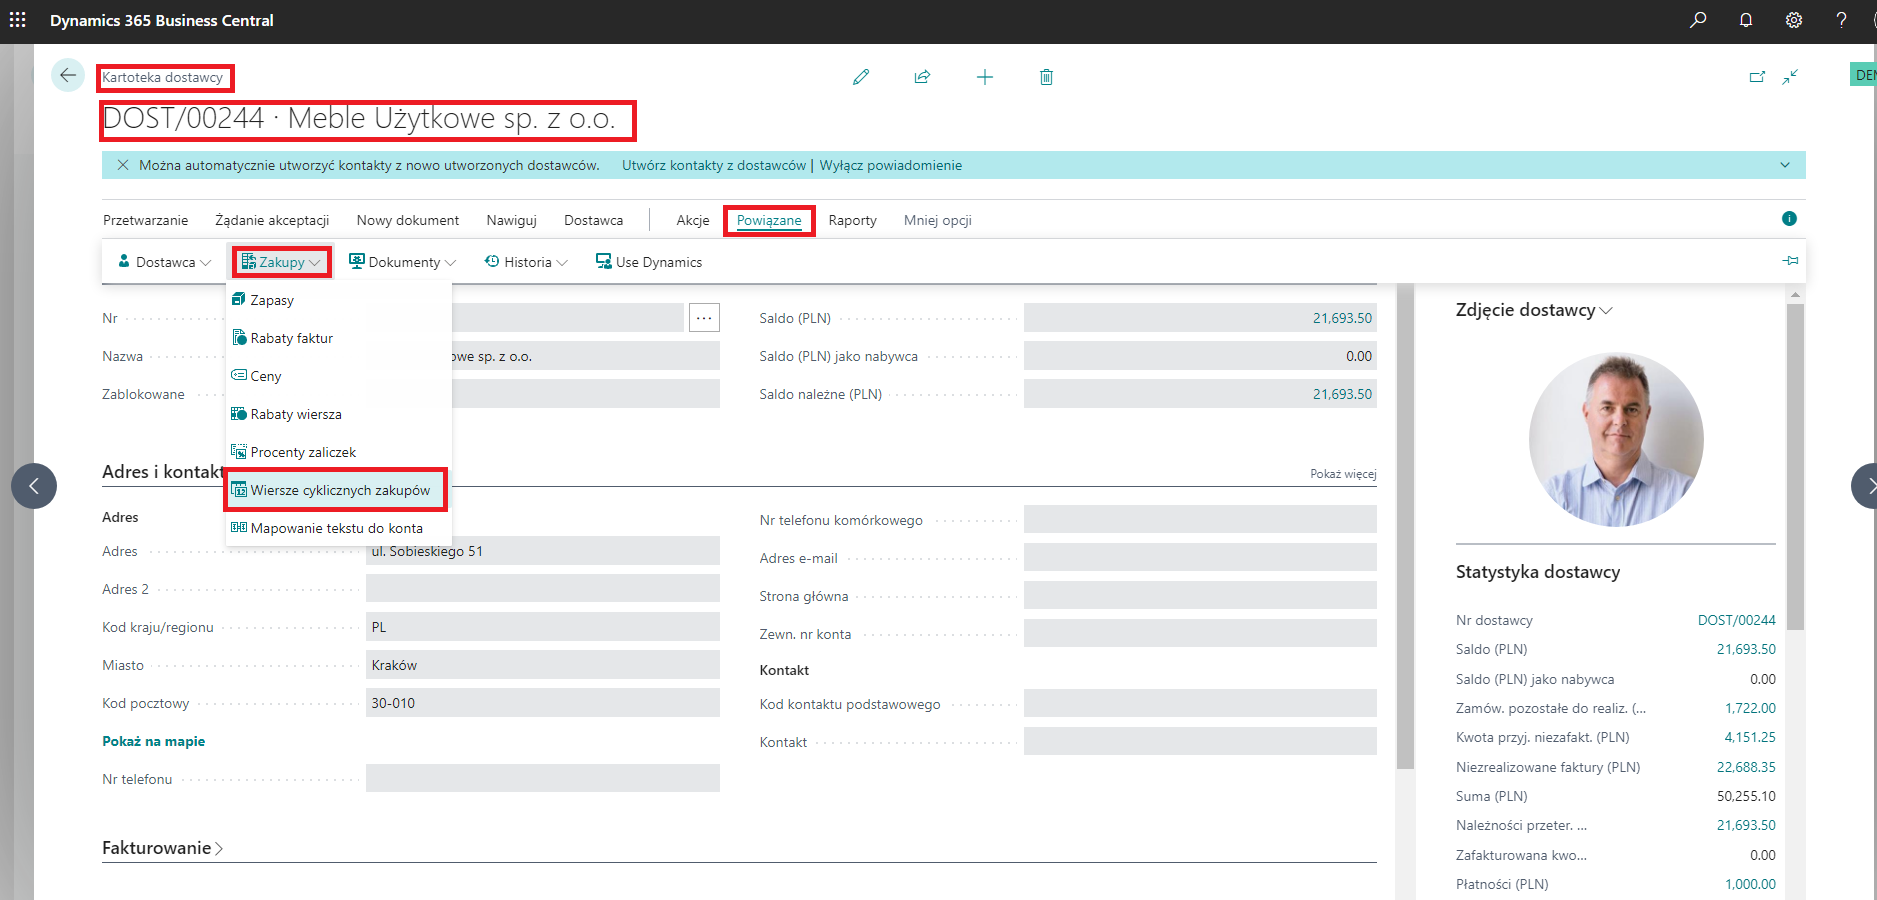Open the help question mark icon

(1841, 20)
